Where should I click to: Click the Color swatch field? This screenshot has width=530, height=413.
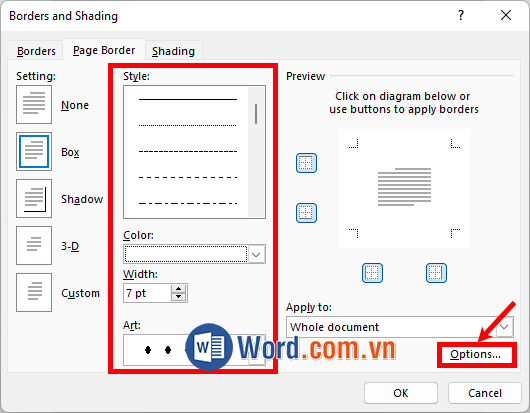(186, 254)
